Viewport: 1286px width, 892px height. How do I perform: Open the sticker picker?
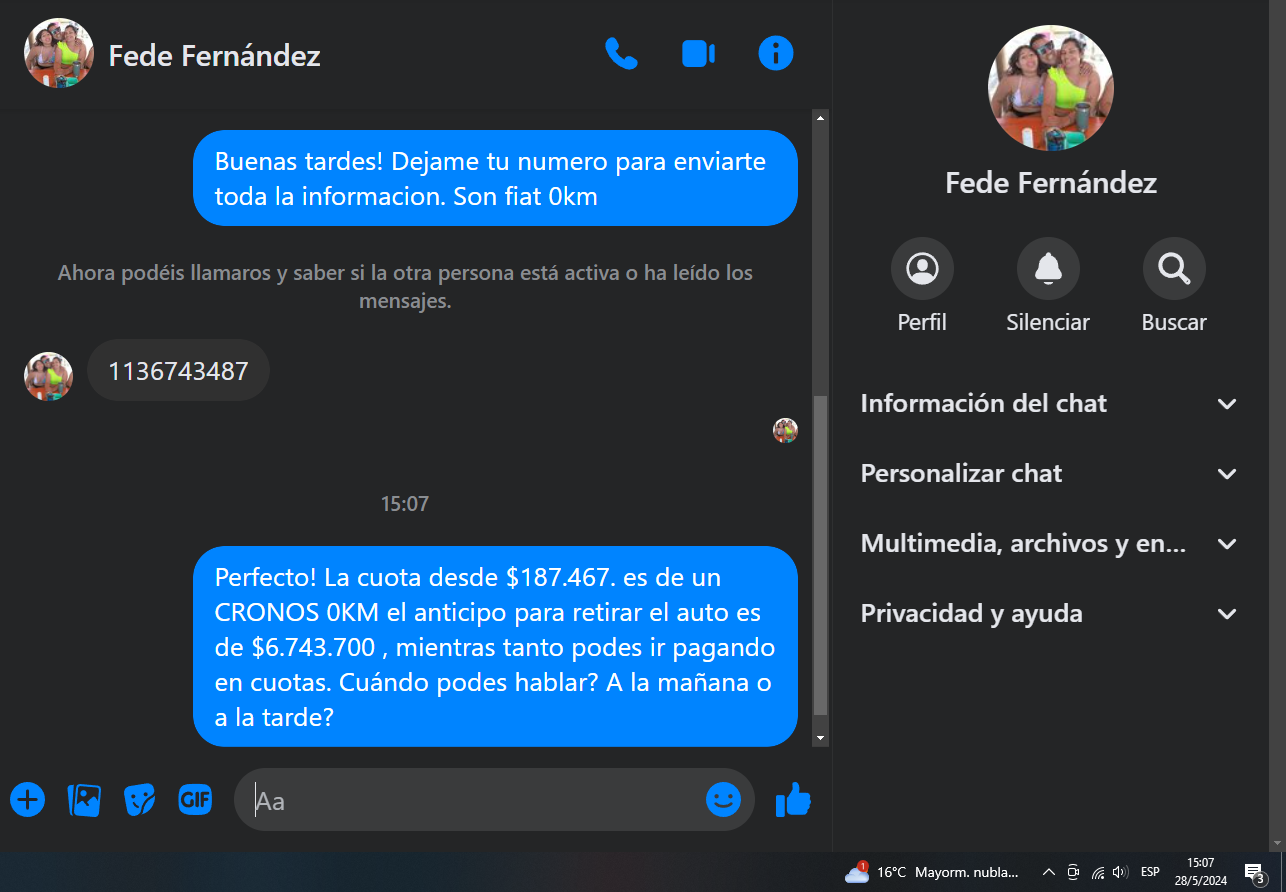pos(139,800)
